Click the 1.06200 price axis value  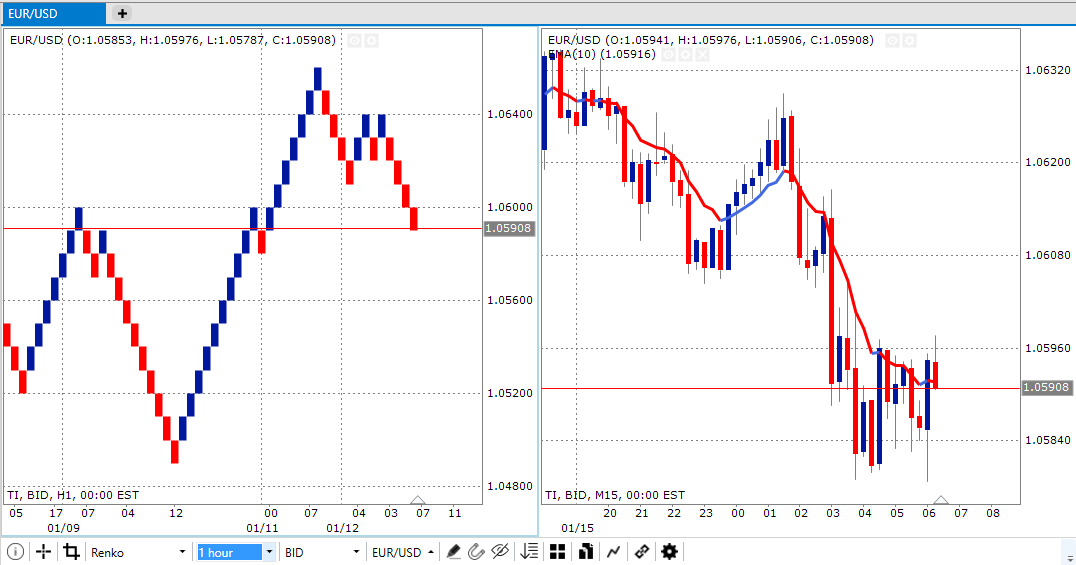tap(1047, 162)
